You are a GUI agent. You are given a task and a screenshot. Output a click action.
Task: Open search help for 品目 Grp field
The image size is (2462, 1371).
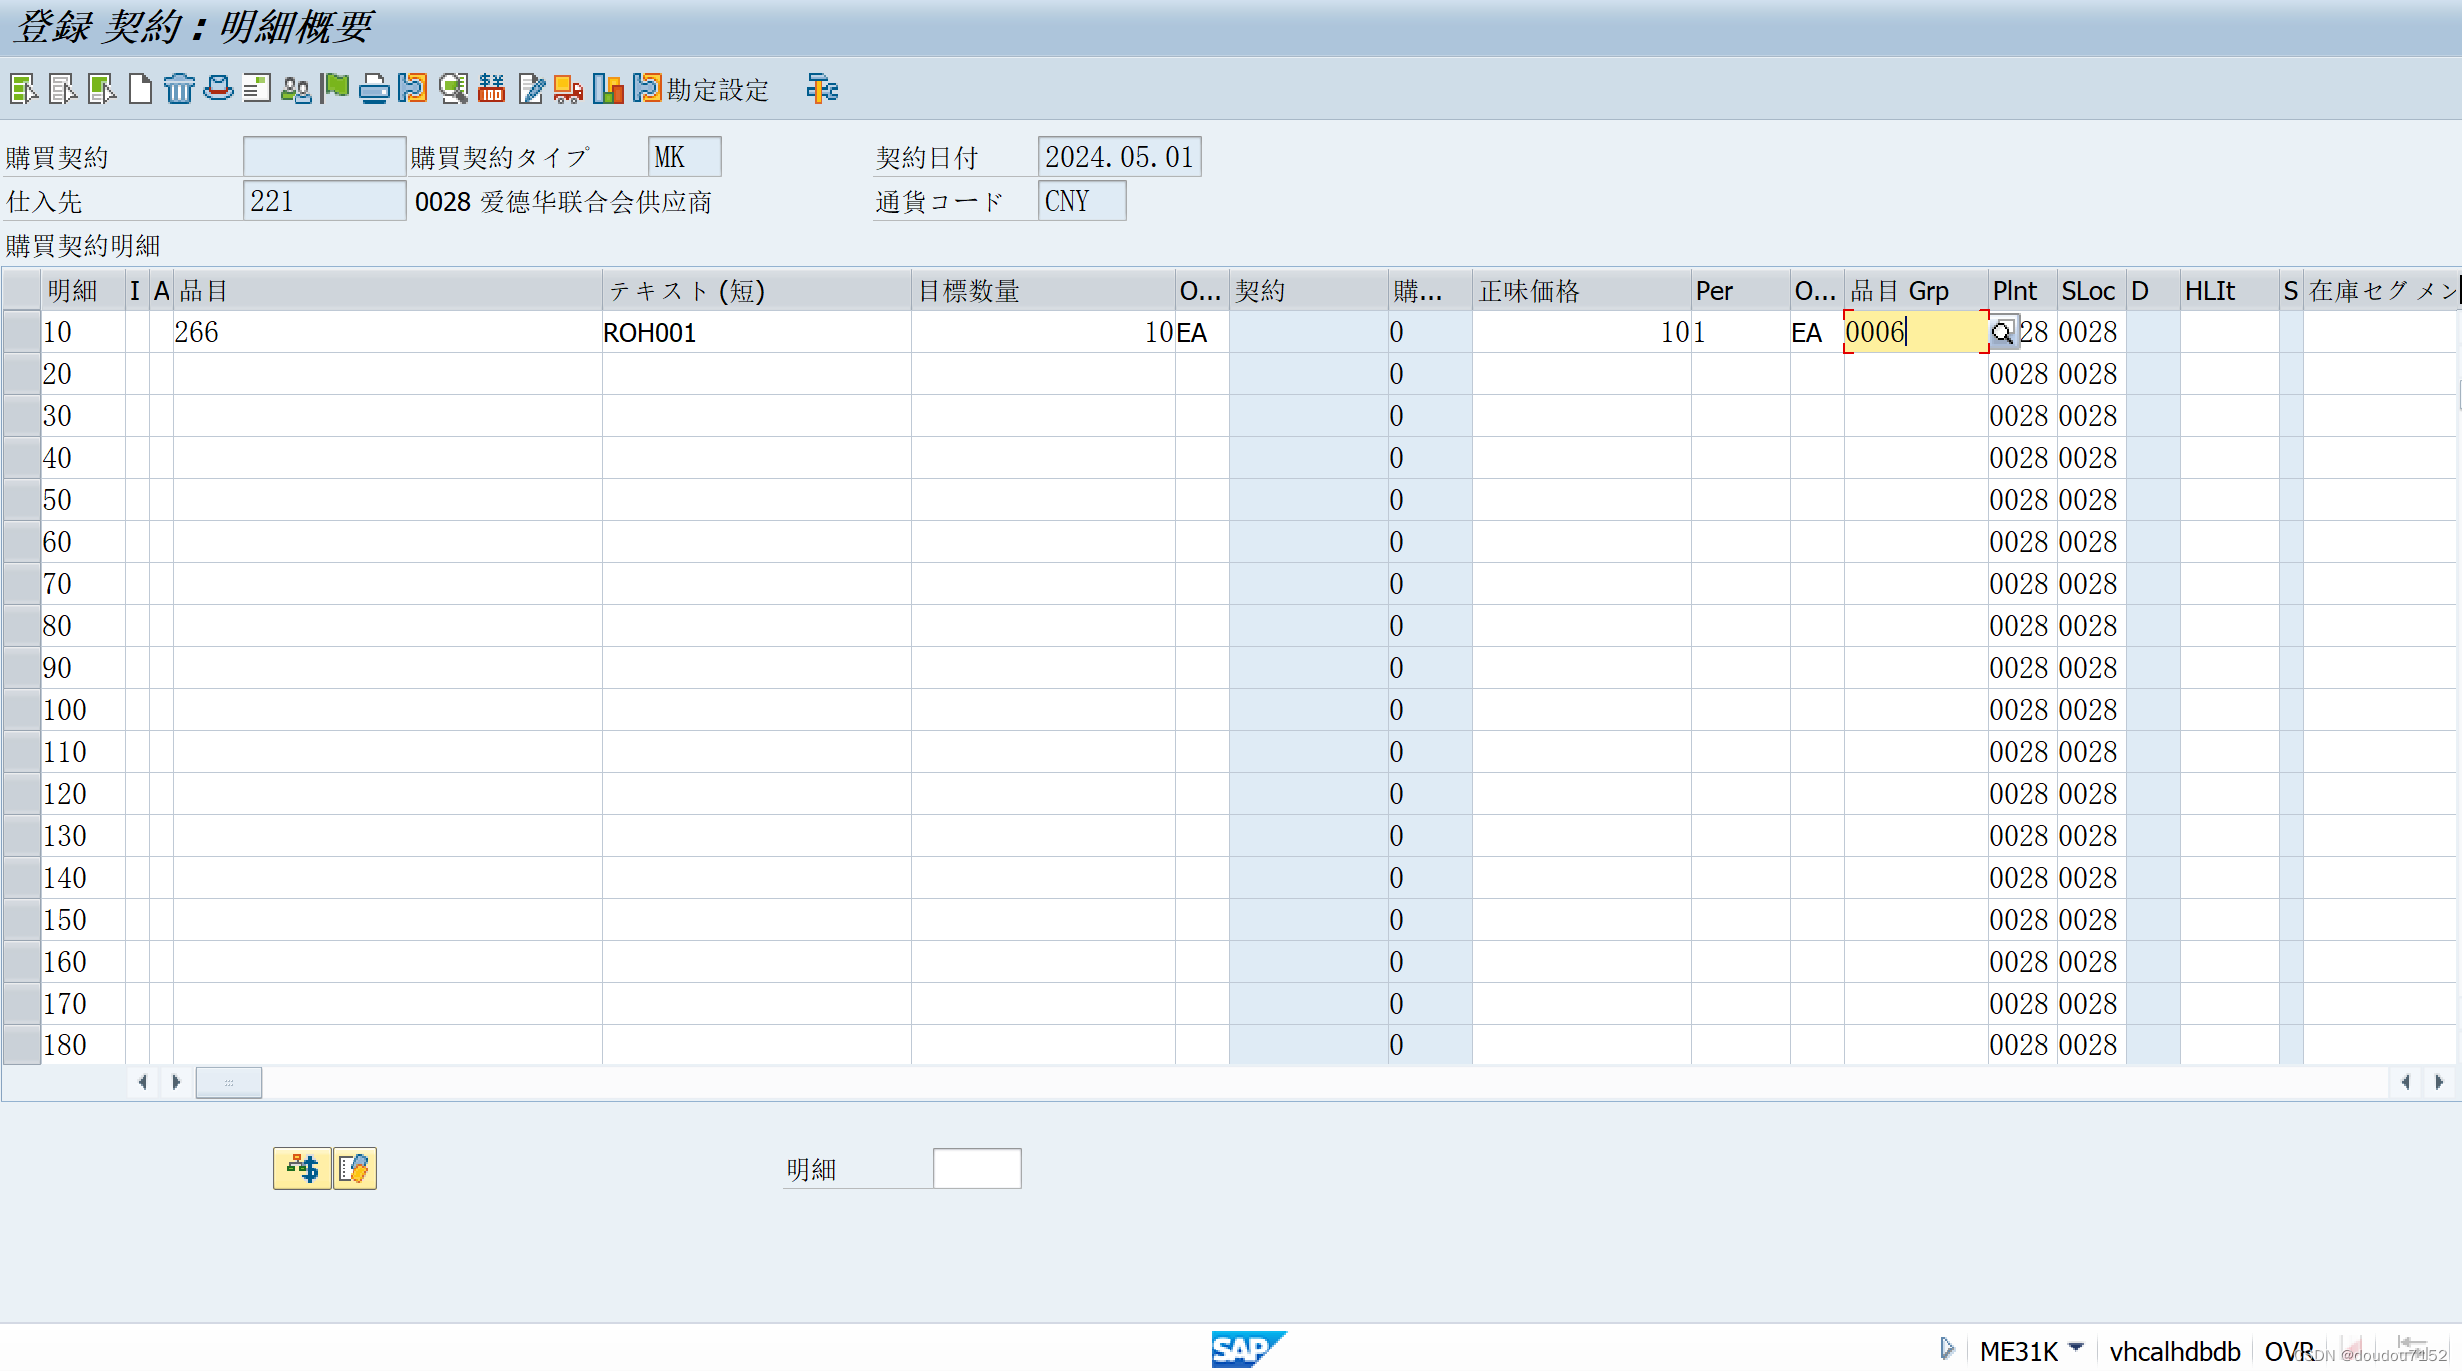2002,332
